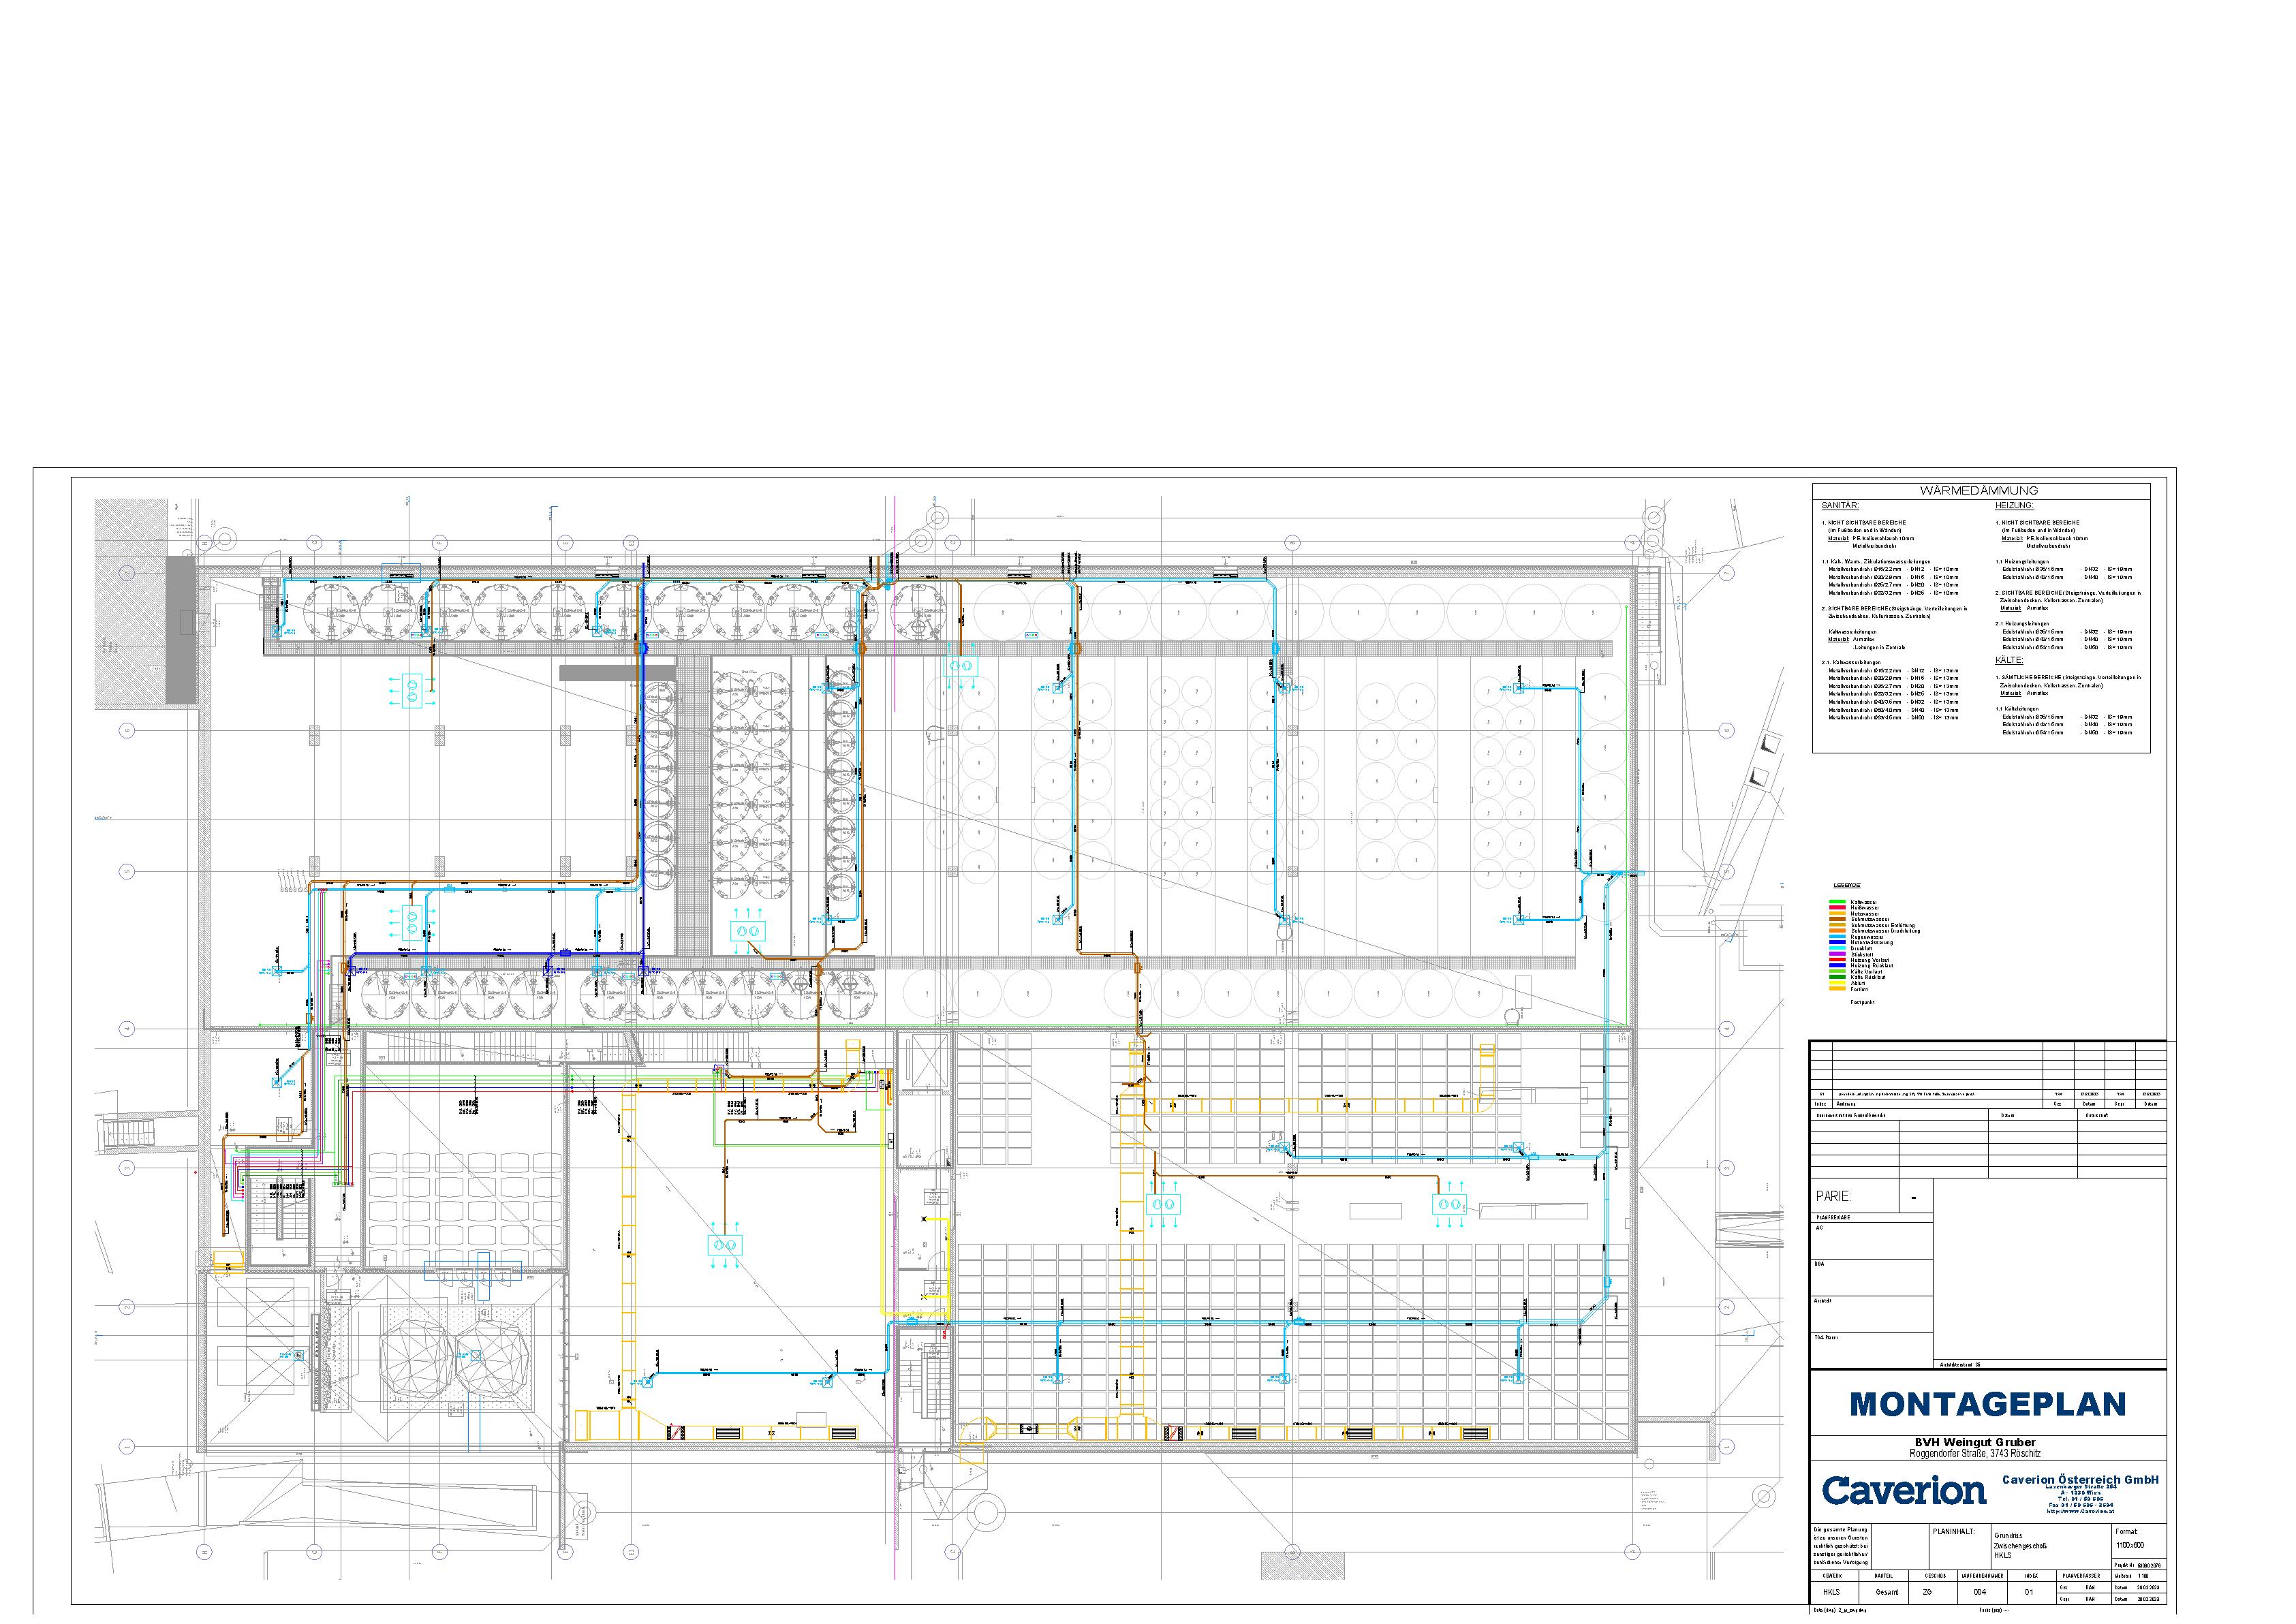Open the www.Caverion.at web link

tap(2081, 1511)
